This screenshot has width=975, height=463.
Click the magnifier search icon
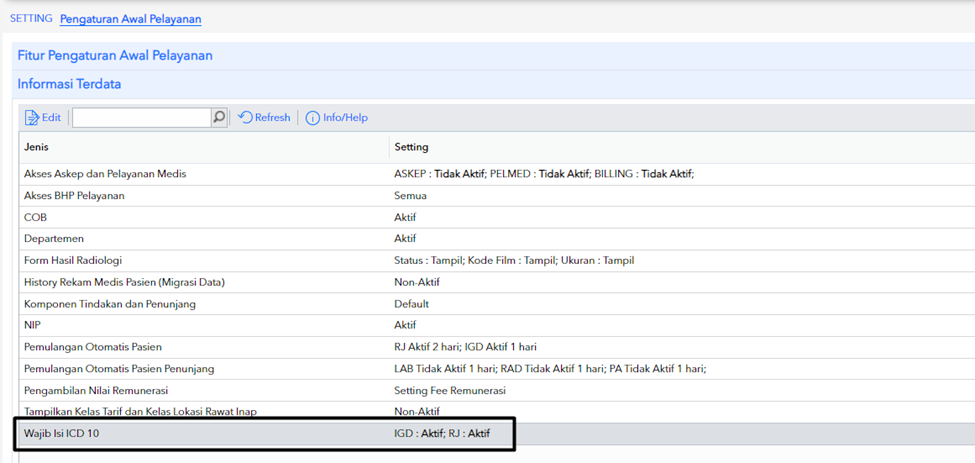pyautogui.click(x=219, y=118)
